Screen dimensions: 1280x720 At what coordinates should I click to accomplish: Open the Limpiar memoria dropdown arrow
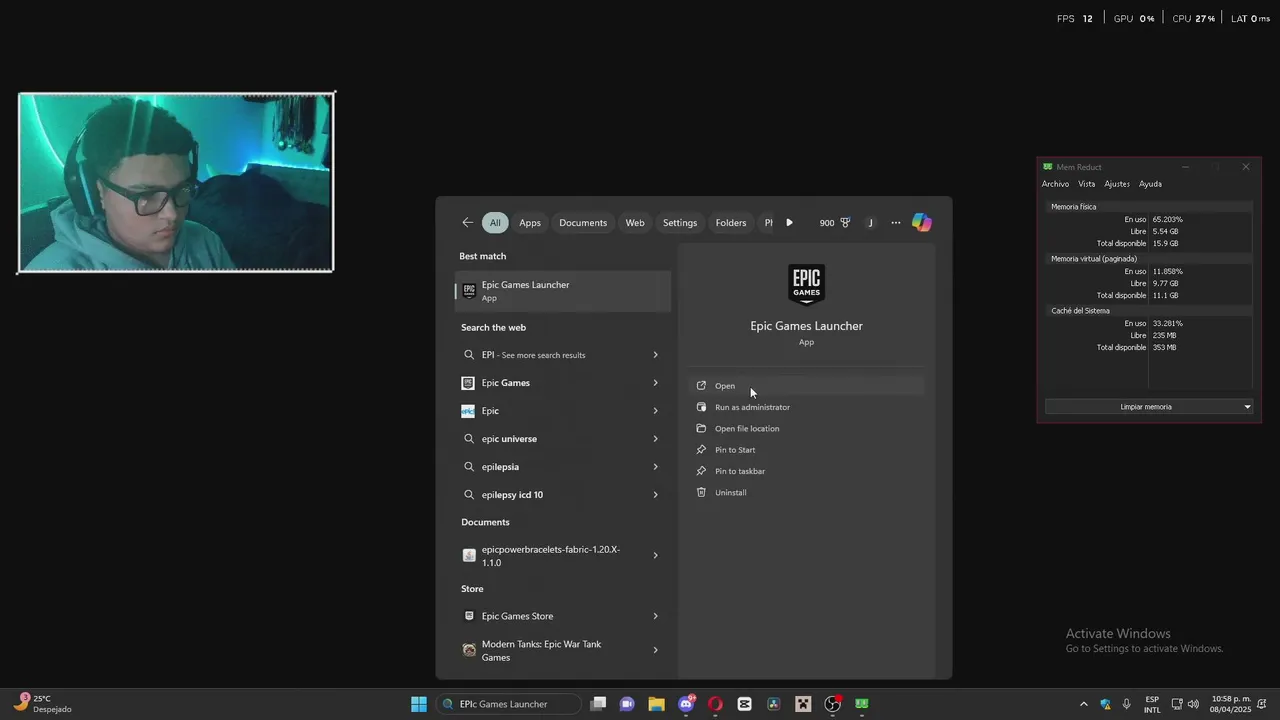point(1247,407)
